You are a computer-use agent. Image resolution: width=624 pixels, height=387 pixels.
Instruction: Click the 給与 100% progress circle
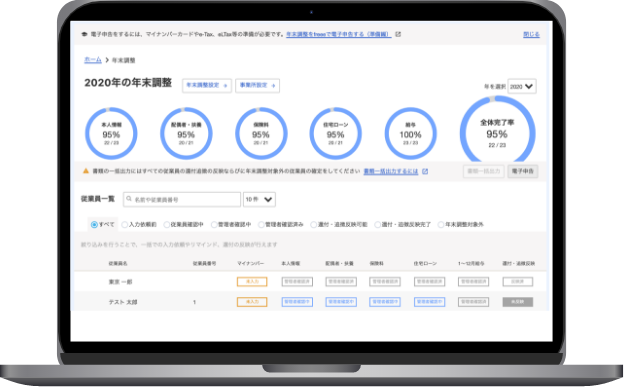(x=410, y=133)
